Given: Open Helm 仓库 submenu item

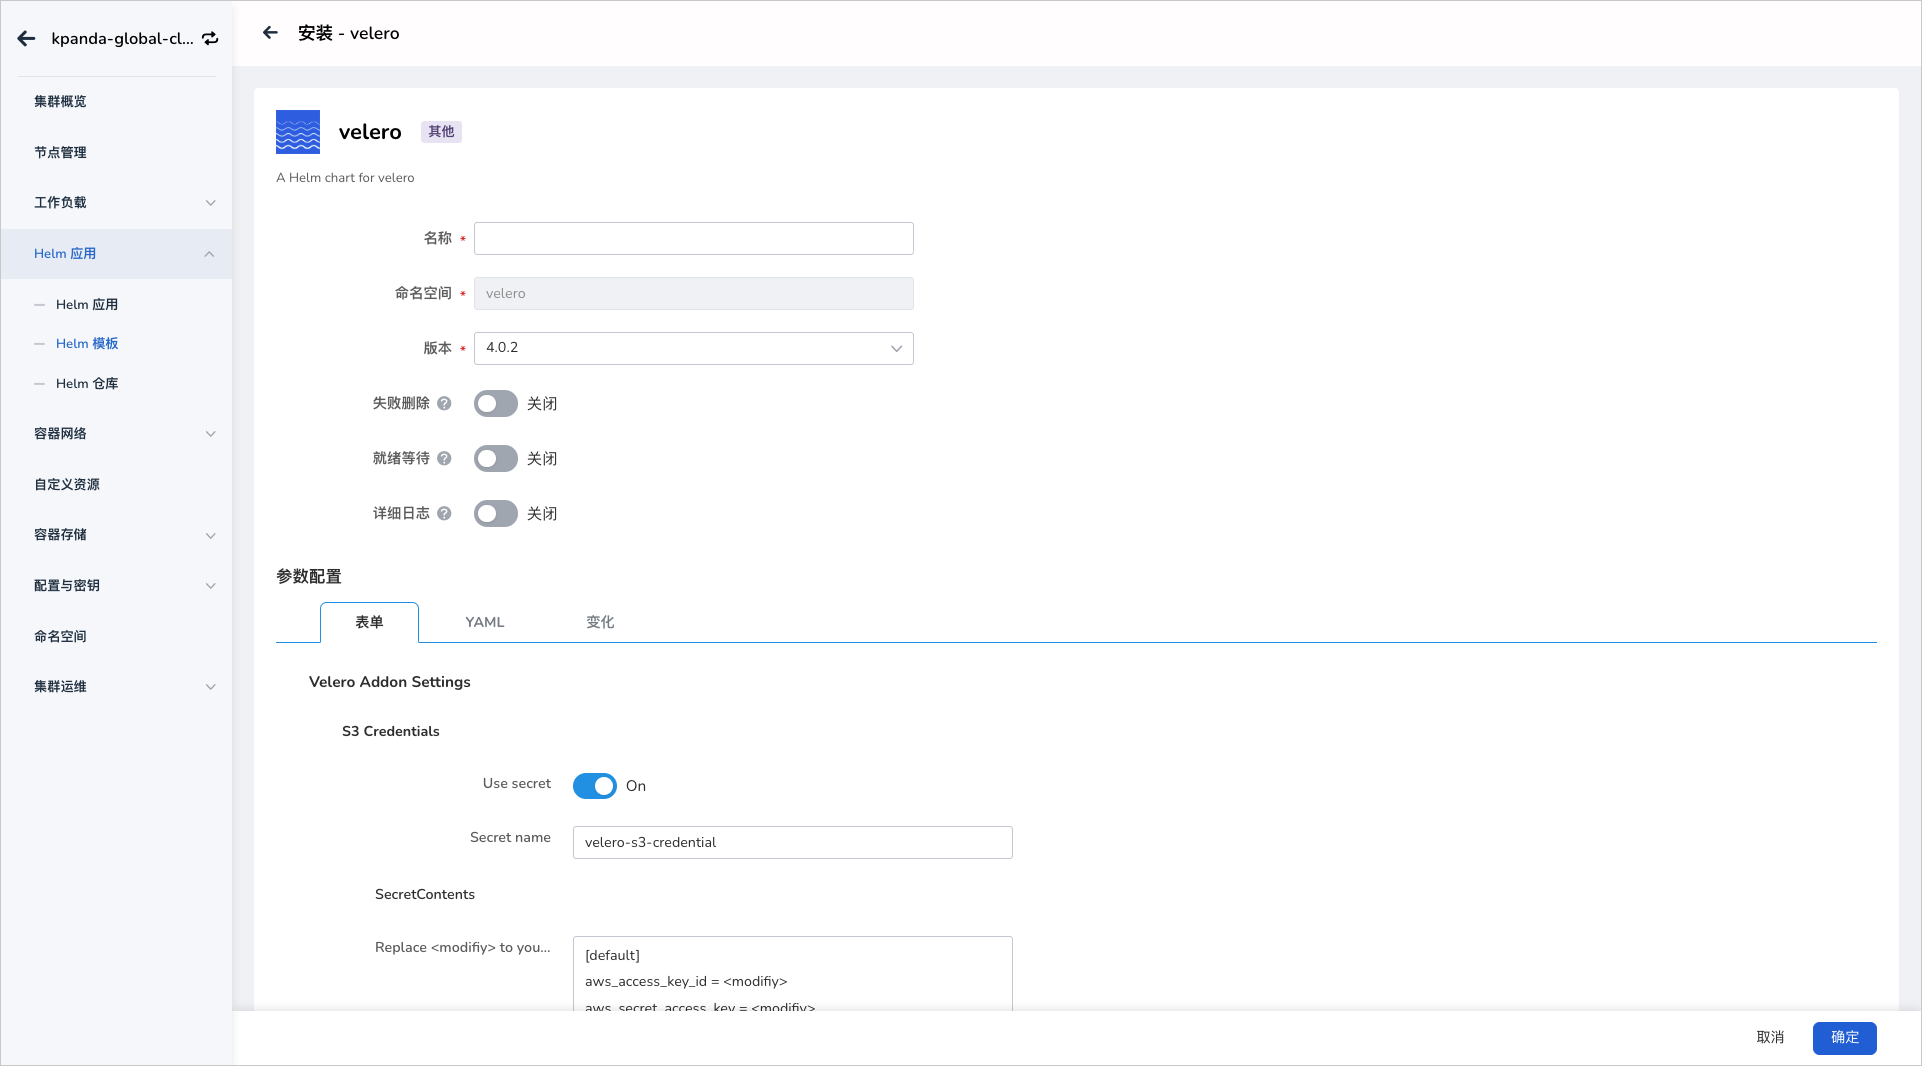Looking at the screenshot, I should (x=87, y=384).
